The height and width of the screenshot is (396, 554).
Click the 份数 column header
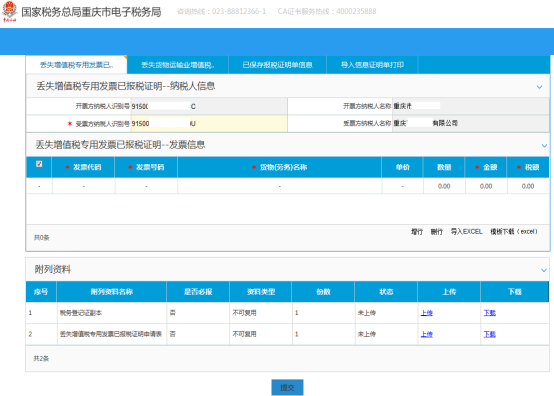tap(323, 292)
